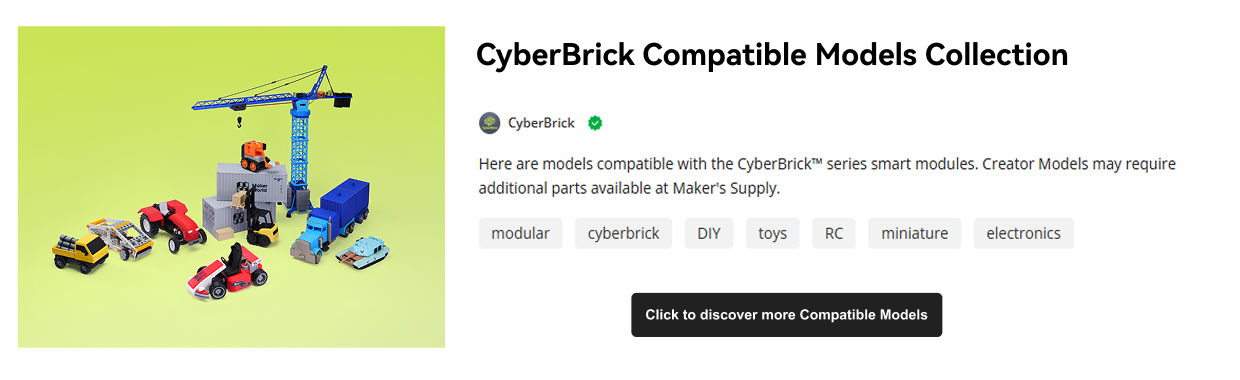1240x380 pixels.
Task: Click to discover more Compatible Models button
Action: (x=787, y=315)
